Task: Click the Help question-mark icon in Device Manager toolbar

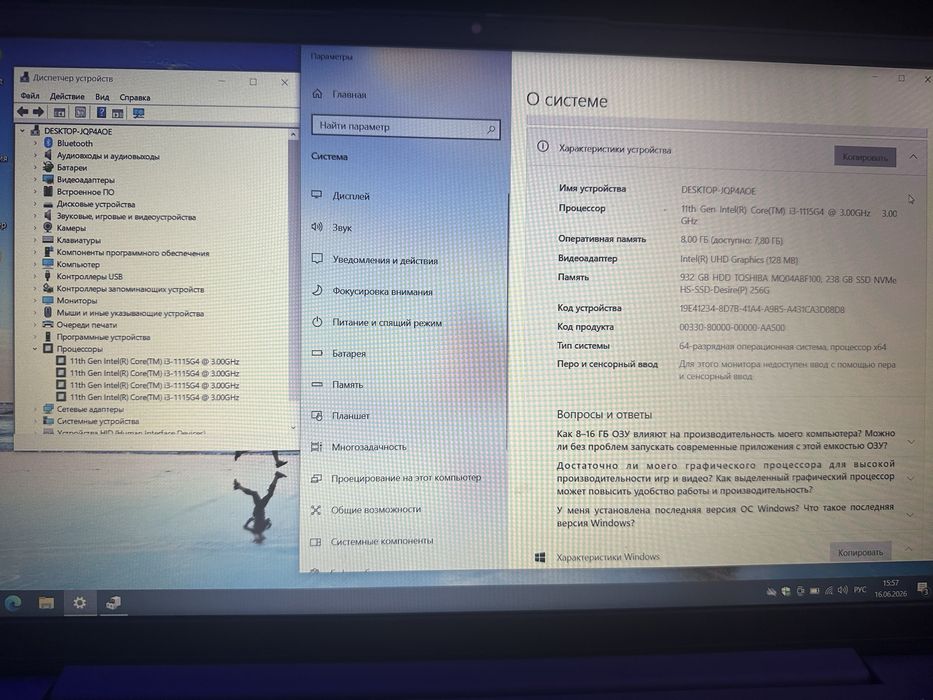Action: [101, 112]
